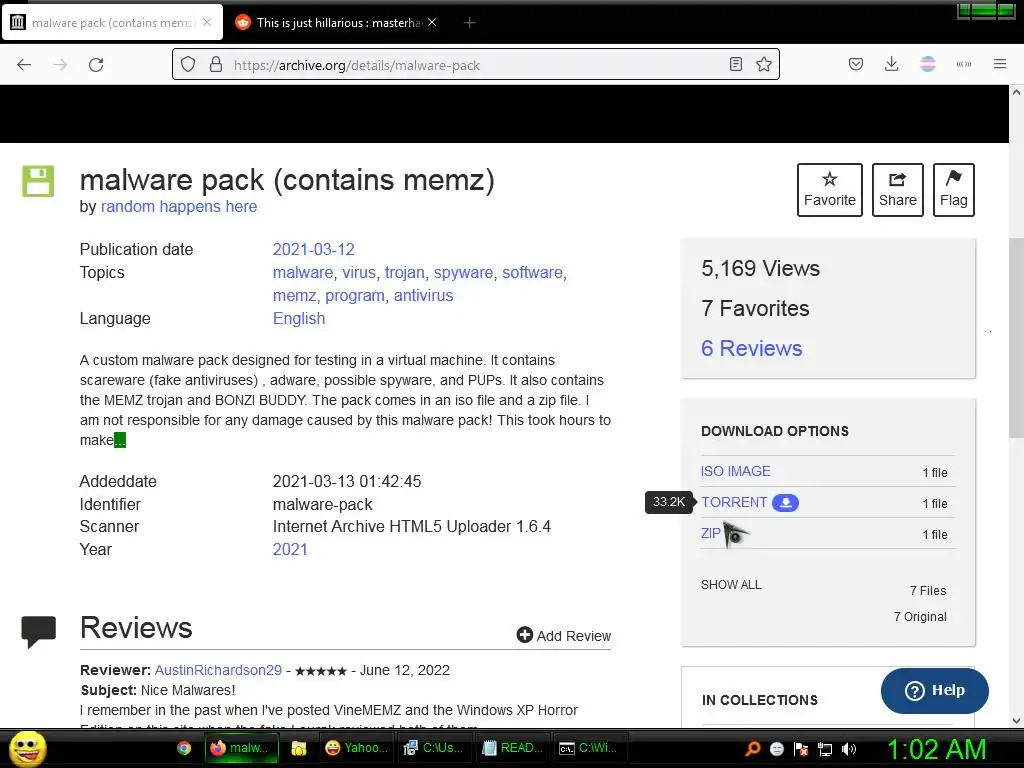Image resolution: width=1024 pixels, height=768 pixels.
Task: Click the flag with red X tray icon
Action: (x=801, y=749)
